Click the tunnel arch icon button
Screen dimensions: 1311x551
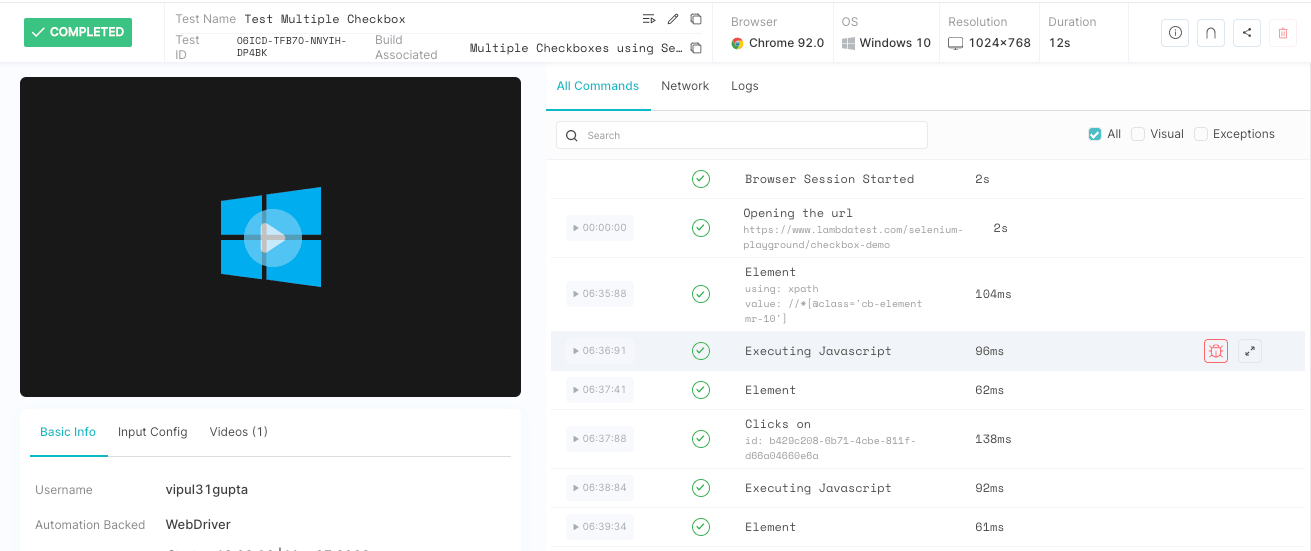1211,33
